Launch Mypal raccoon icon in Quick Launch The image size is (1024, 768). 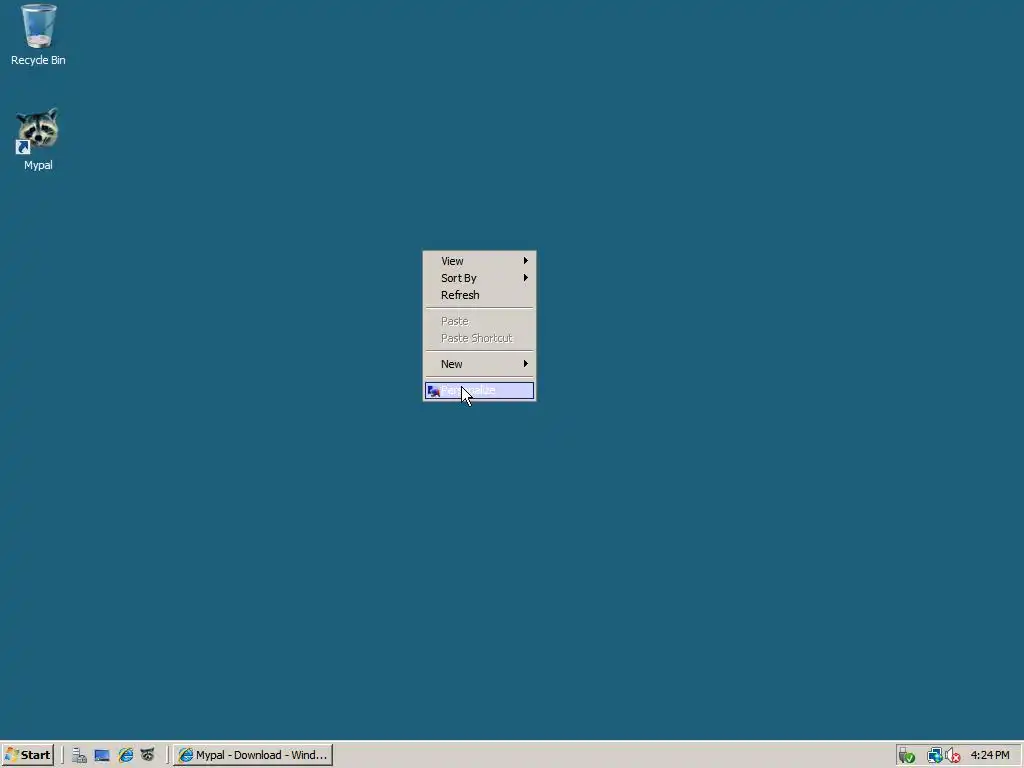tap(148, 755)
